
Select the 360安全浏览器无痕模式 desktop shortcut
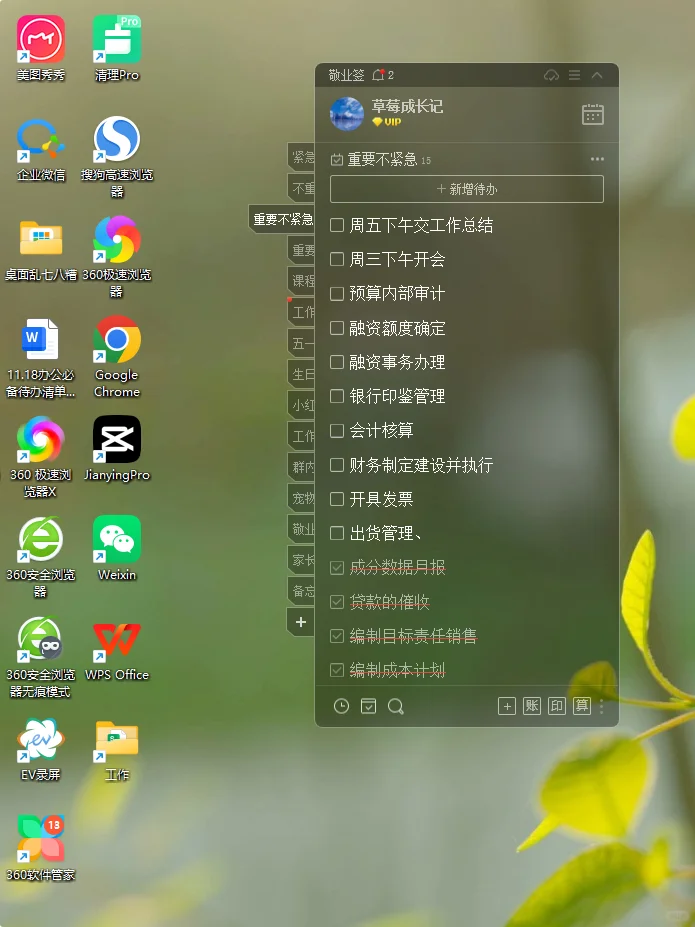41,657
